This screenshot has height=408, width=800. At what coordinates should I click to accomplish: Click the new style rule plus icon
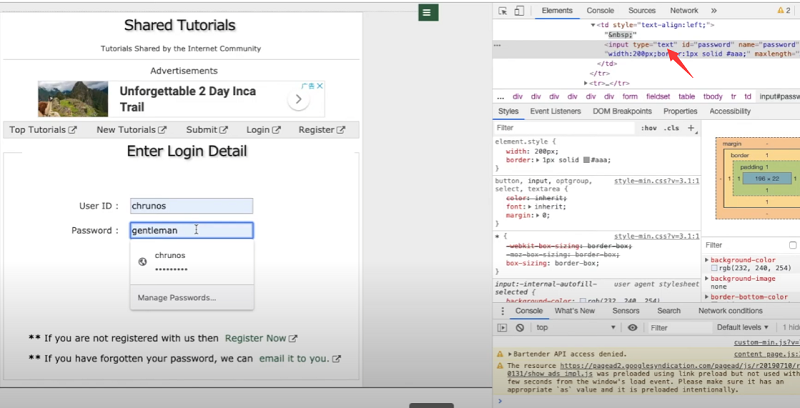pyautogui.click(x=691, y=128)
